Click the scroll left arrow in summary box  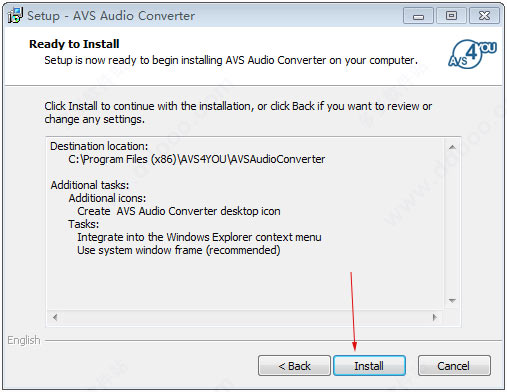[x=55, y=317]
